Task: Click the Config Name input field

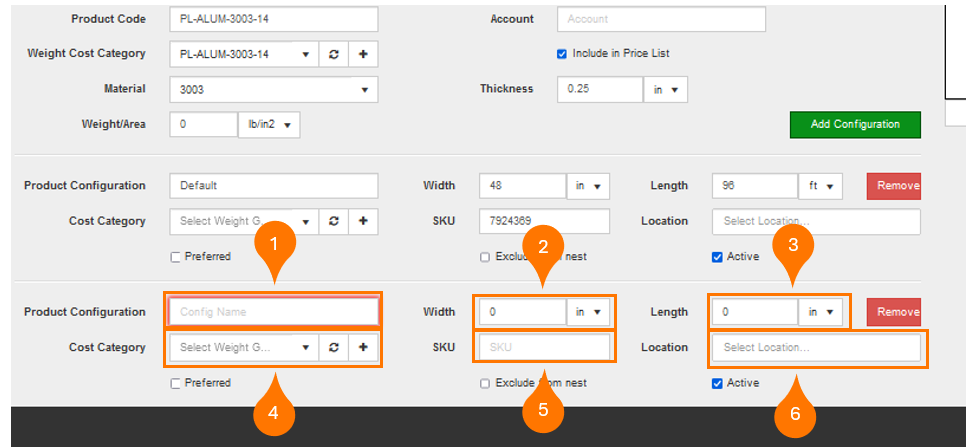Action: pos(273,312)
